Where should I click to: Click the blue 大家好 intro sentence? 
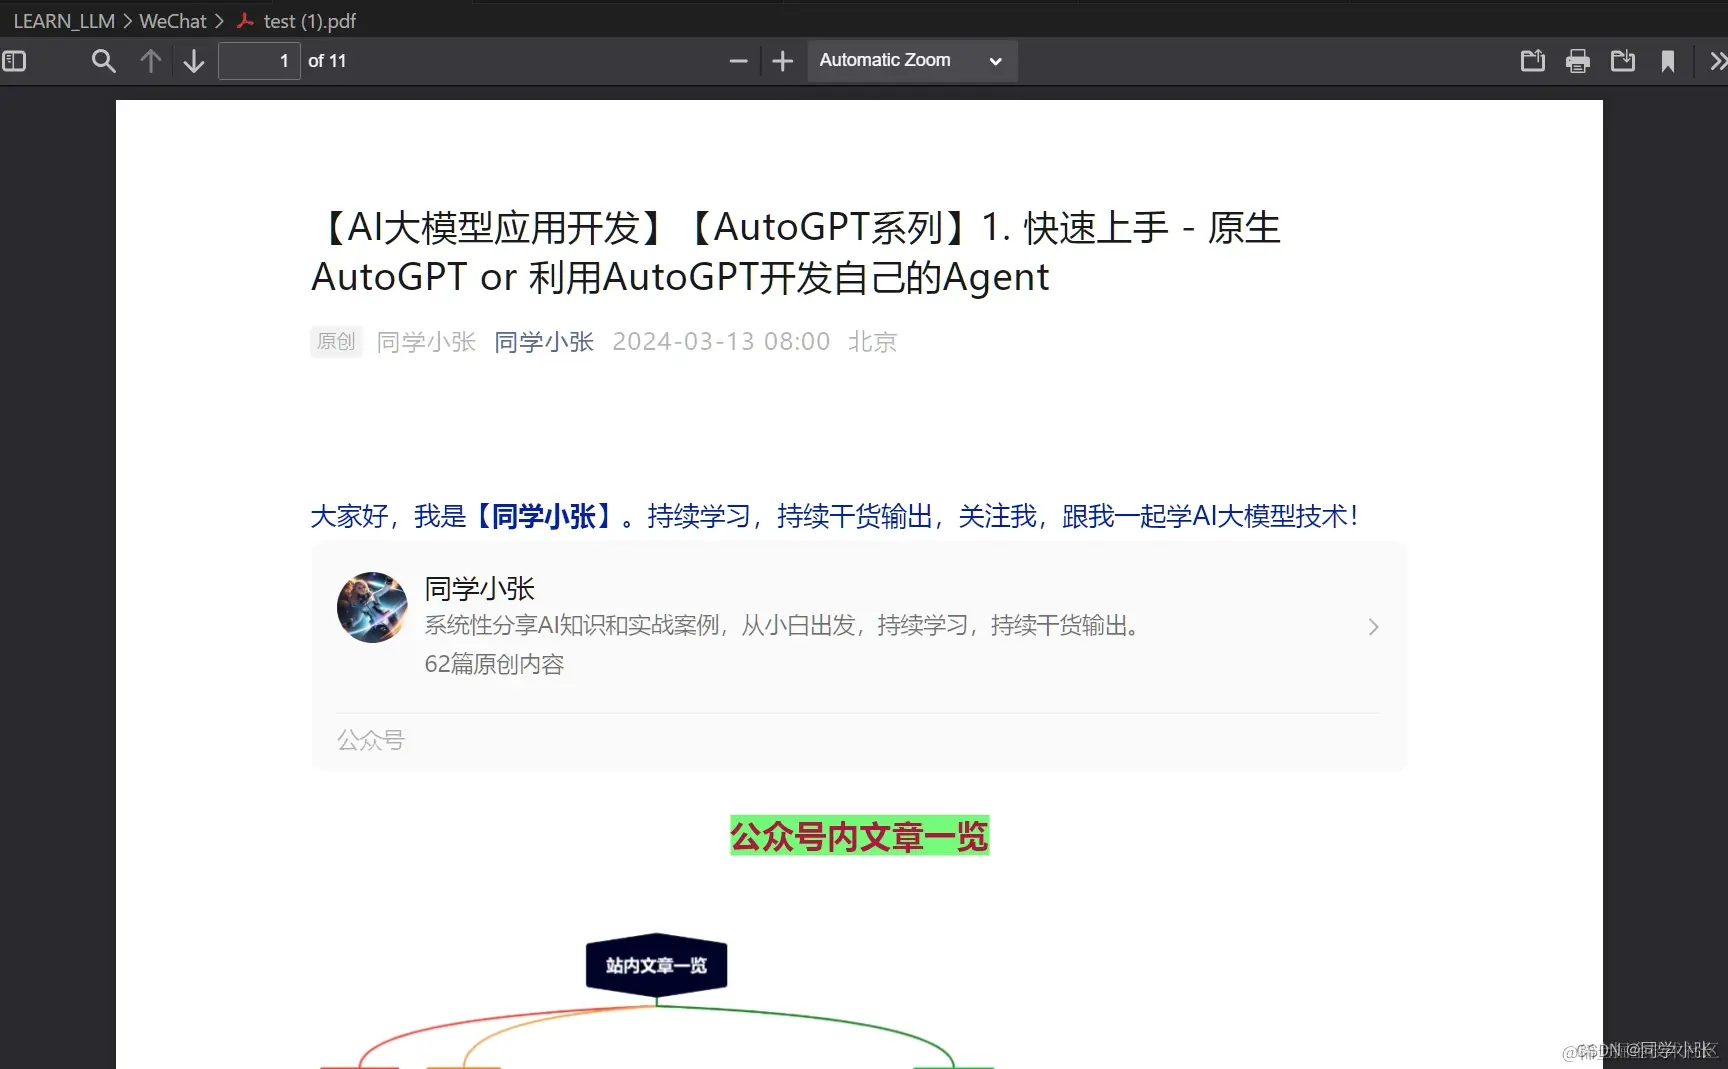pyautogui.click(x=835, y=516)
